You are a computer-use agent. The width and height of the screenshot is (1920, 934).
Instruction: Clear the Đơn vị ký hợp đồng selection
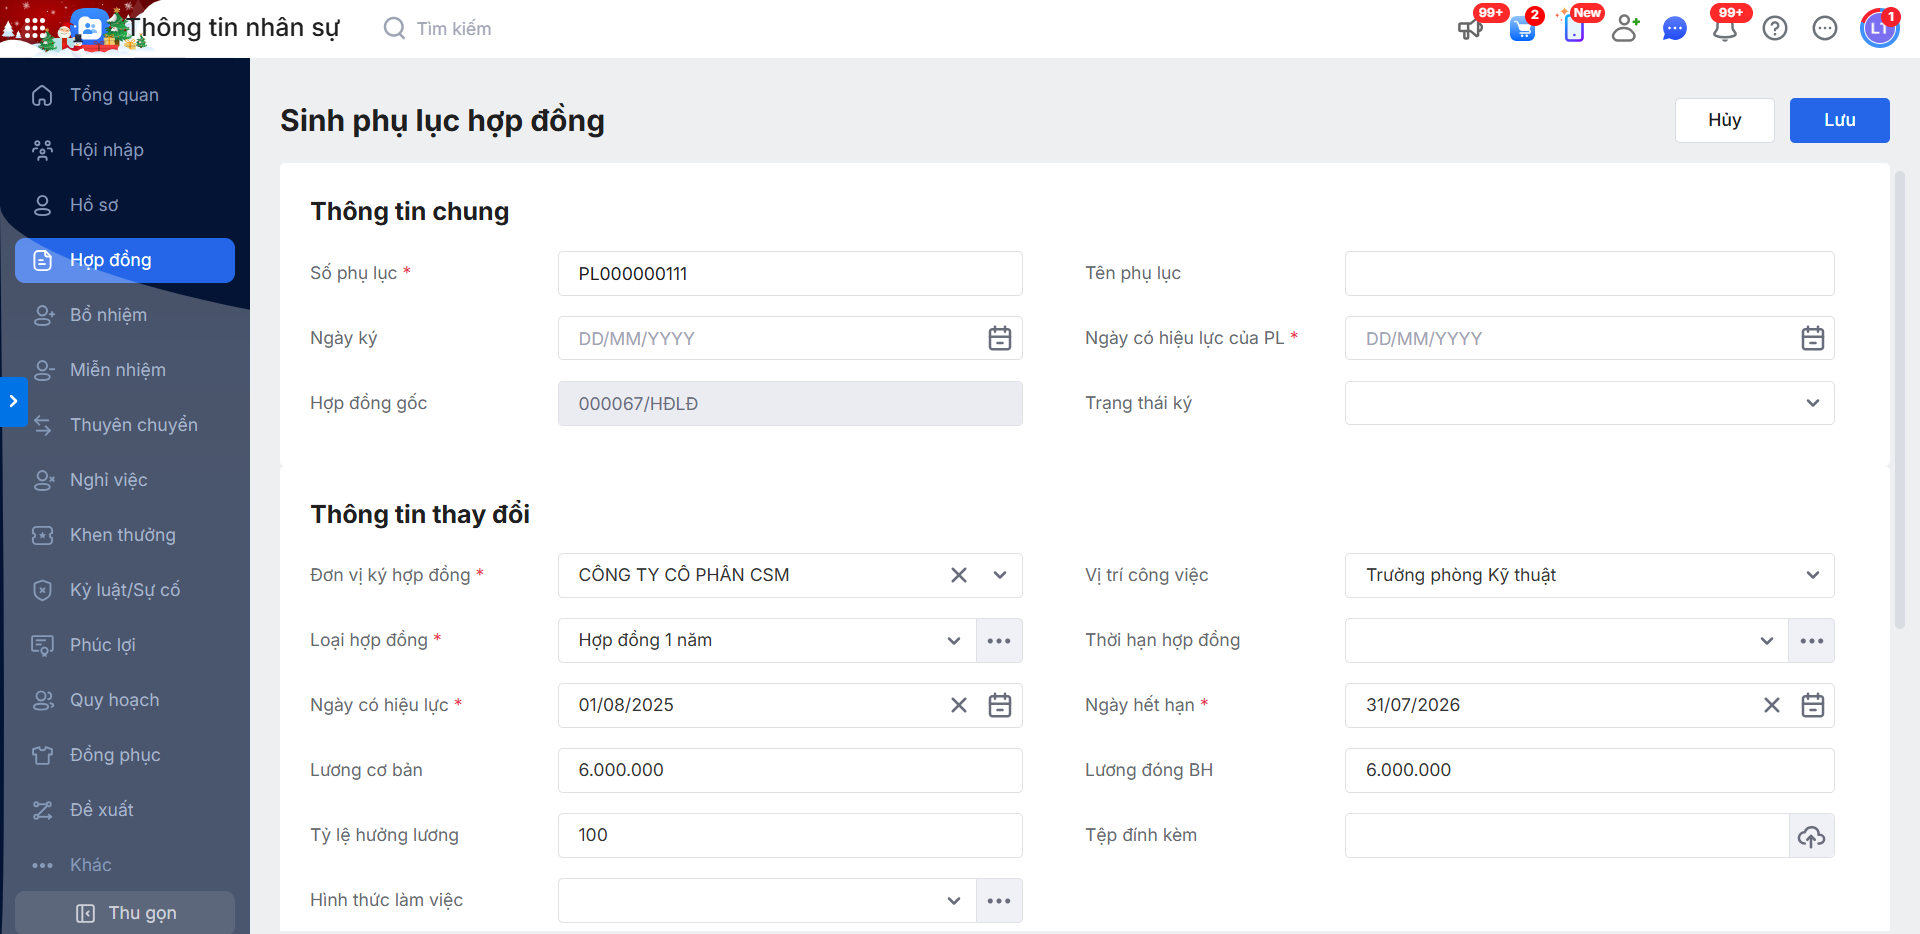pos(958,576)
